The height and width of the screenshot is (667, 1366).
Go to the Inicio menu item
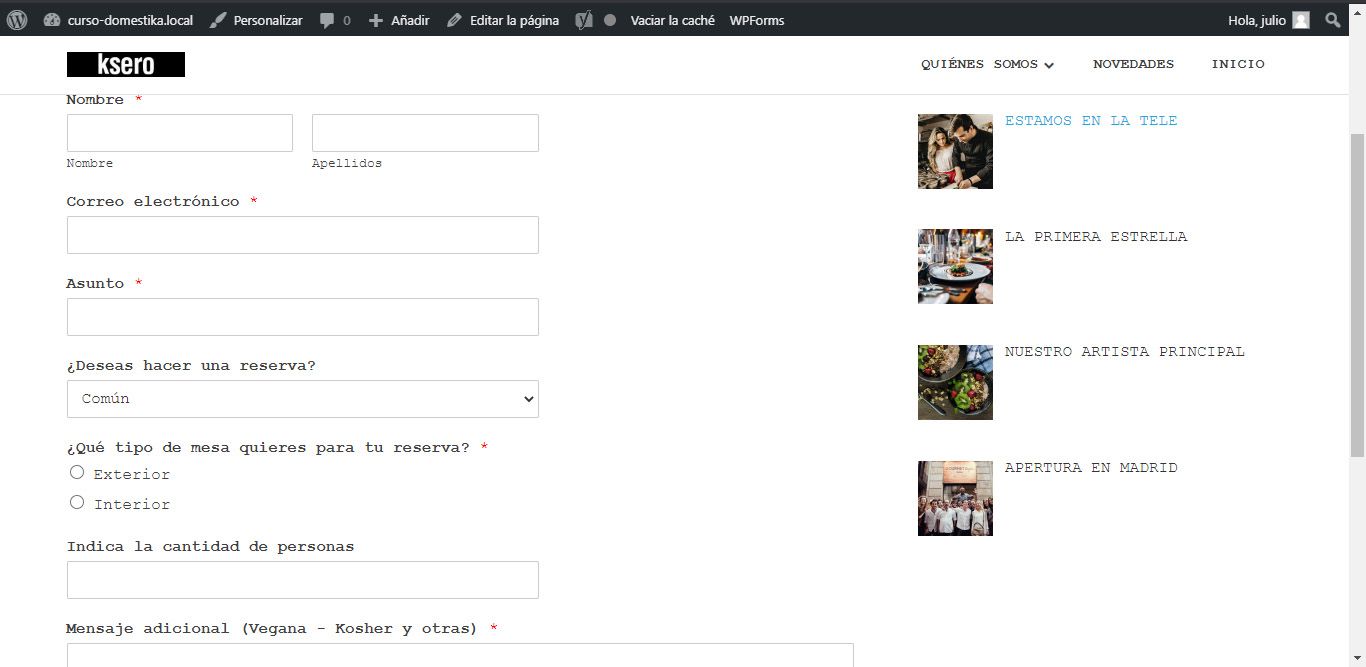pos(1238,64)
